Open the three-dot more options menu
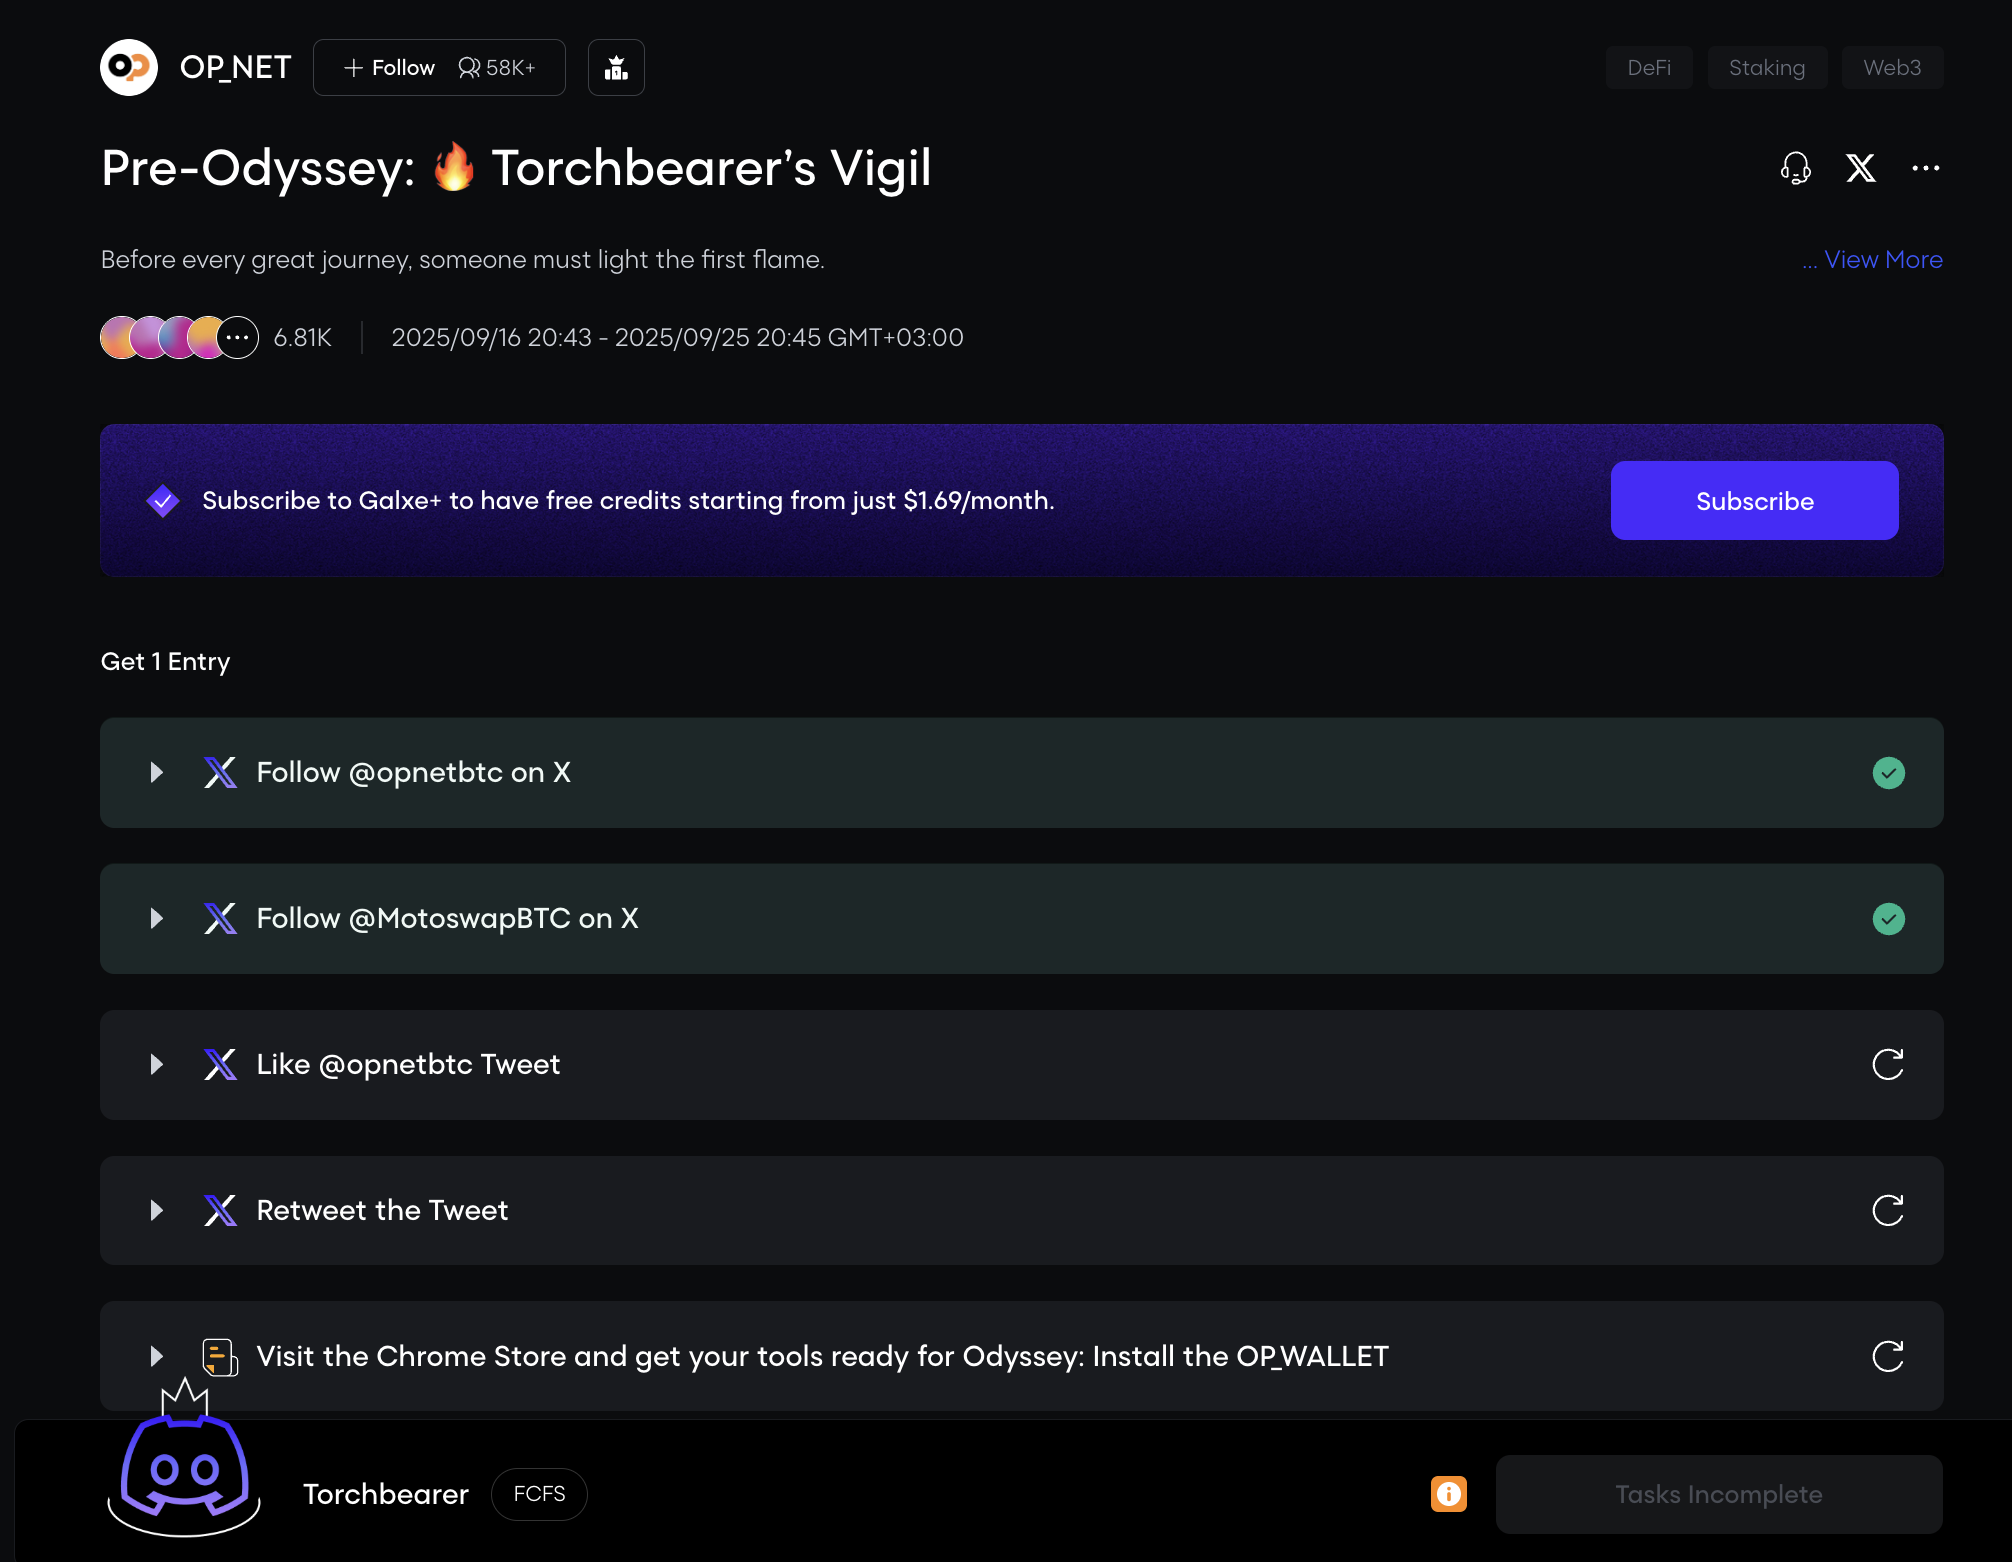 coord(1925,168)
